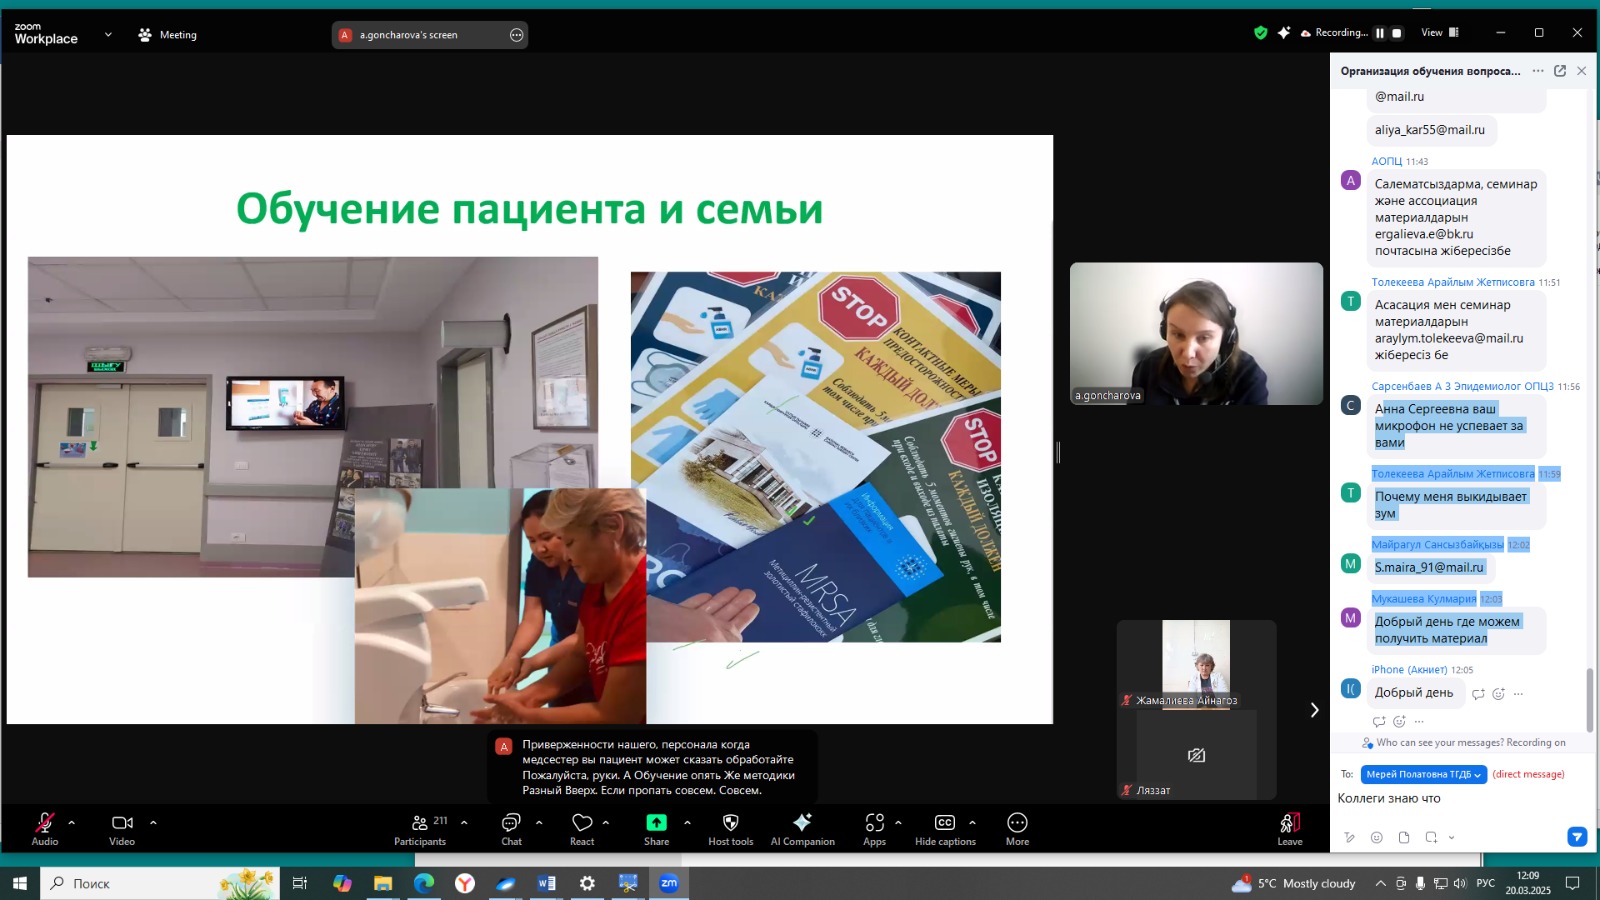Open the chat recipient dropdown

click(1422, 774)
